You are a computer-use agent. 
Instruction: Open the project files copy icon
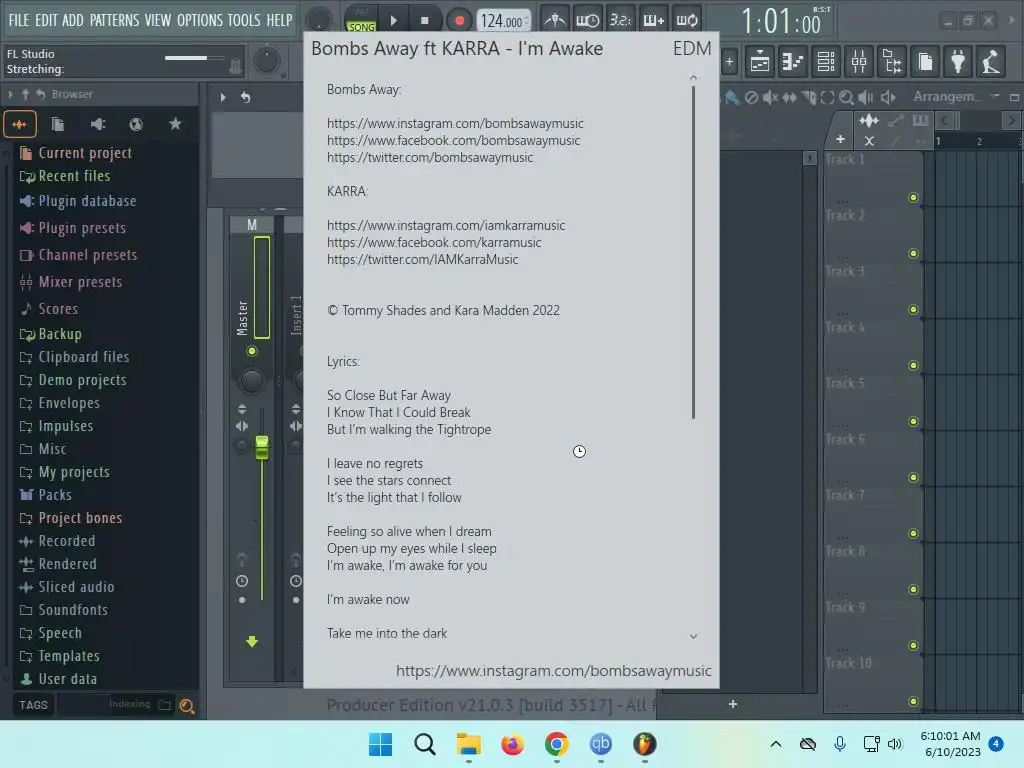pyautogui.click(x=925, y=62)
